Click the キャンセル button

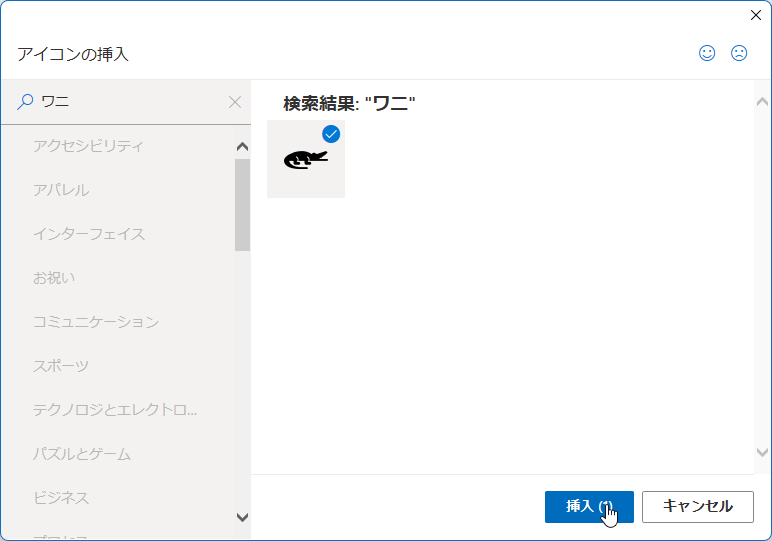coord(697,506)
